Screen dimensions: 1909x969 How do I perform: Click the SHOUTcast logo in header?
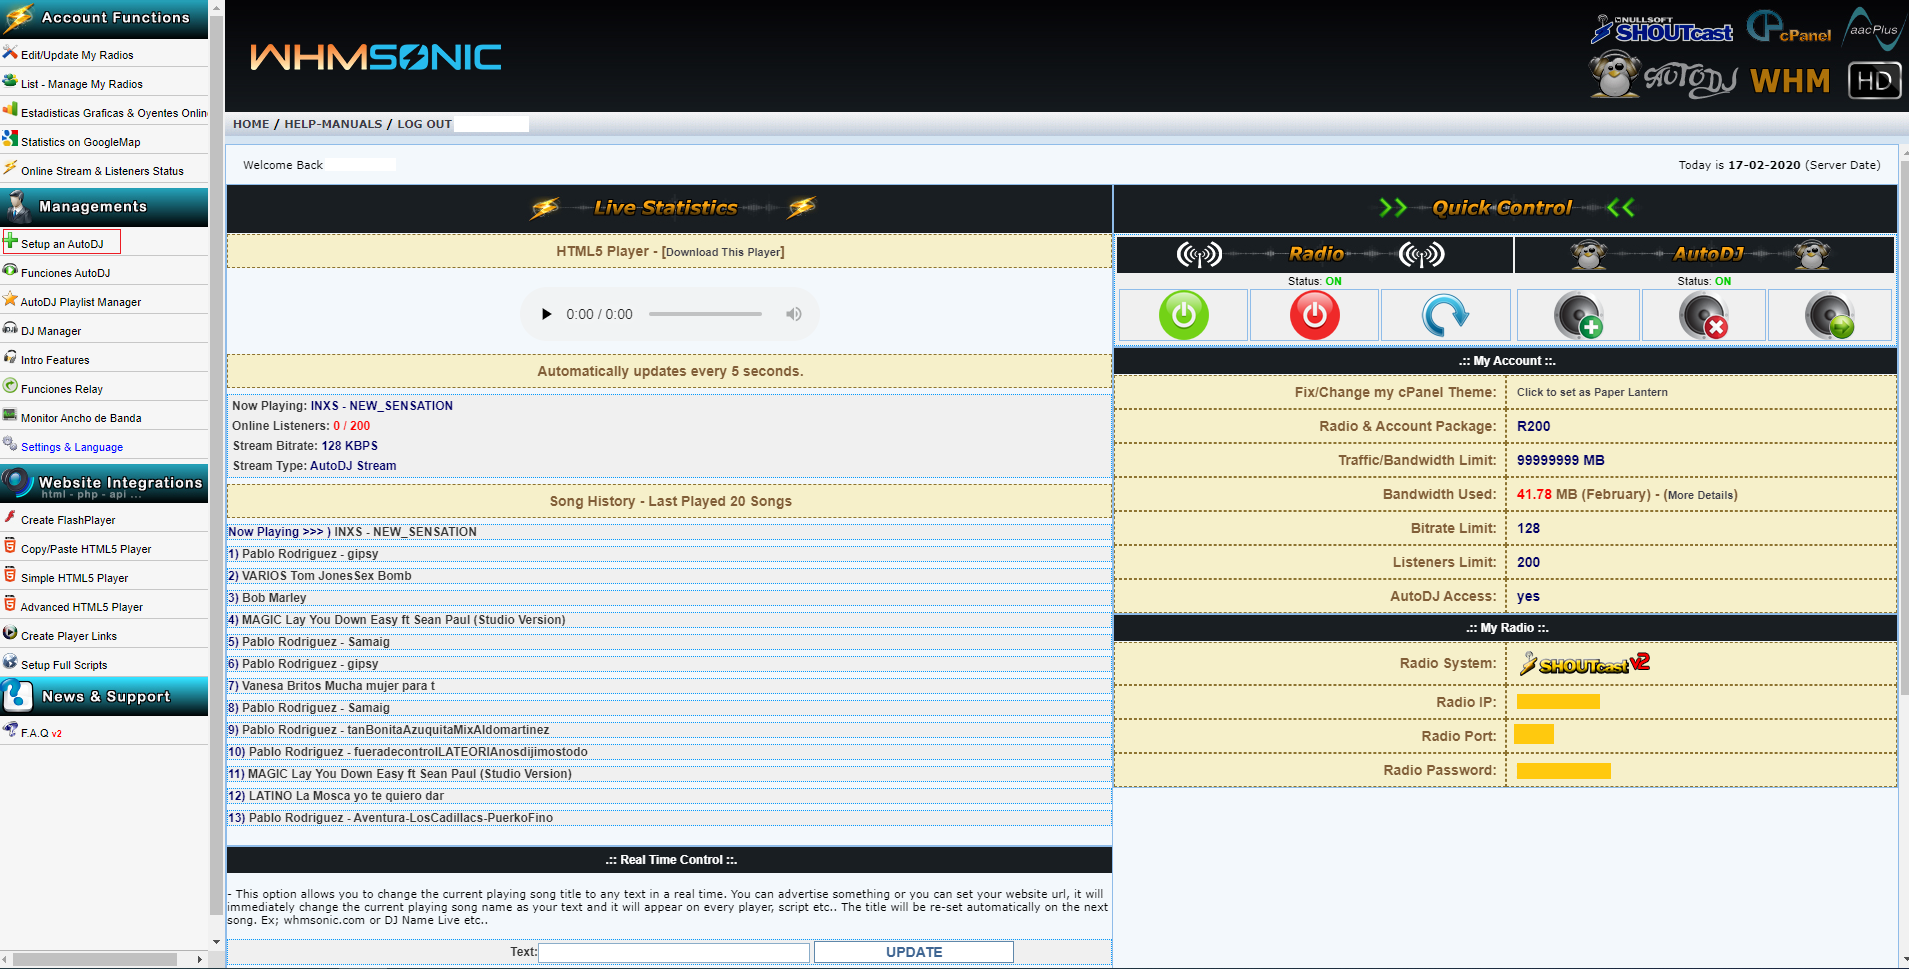pyautogui.click(x=1661, y=30)
